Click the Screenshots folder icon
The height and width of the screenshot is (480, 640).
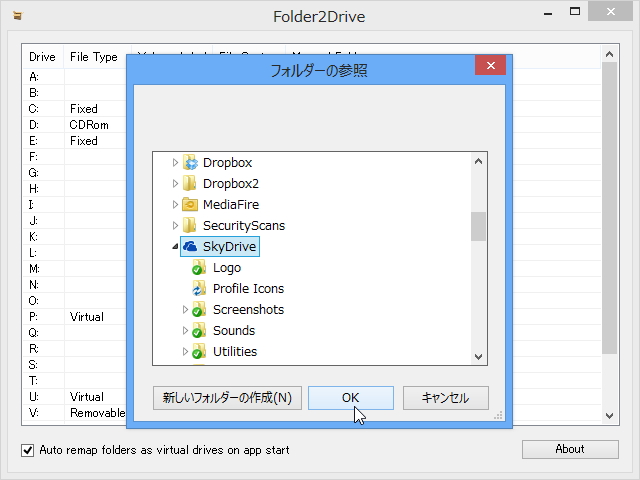point(198,309)
